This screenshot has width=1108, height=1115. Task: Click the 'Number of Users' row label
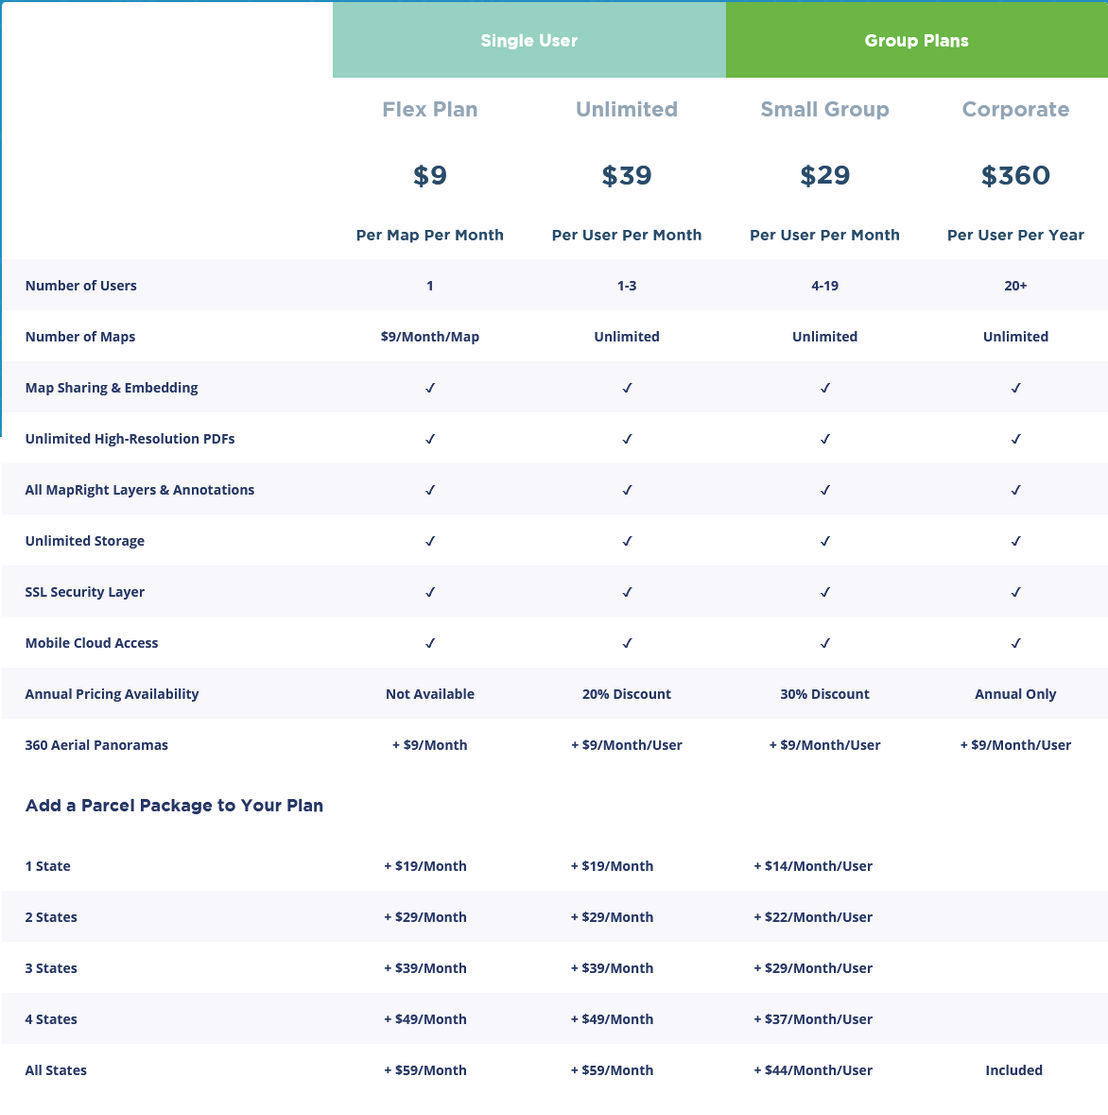pyautogui.click(x=81, y=285)
